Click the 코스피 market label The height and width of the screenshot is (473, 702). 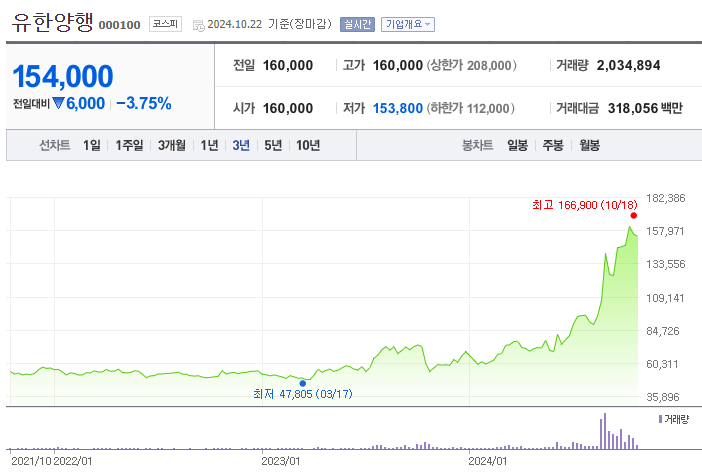[165, 24]
